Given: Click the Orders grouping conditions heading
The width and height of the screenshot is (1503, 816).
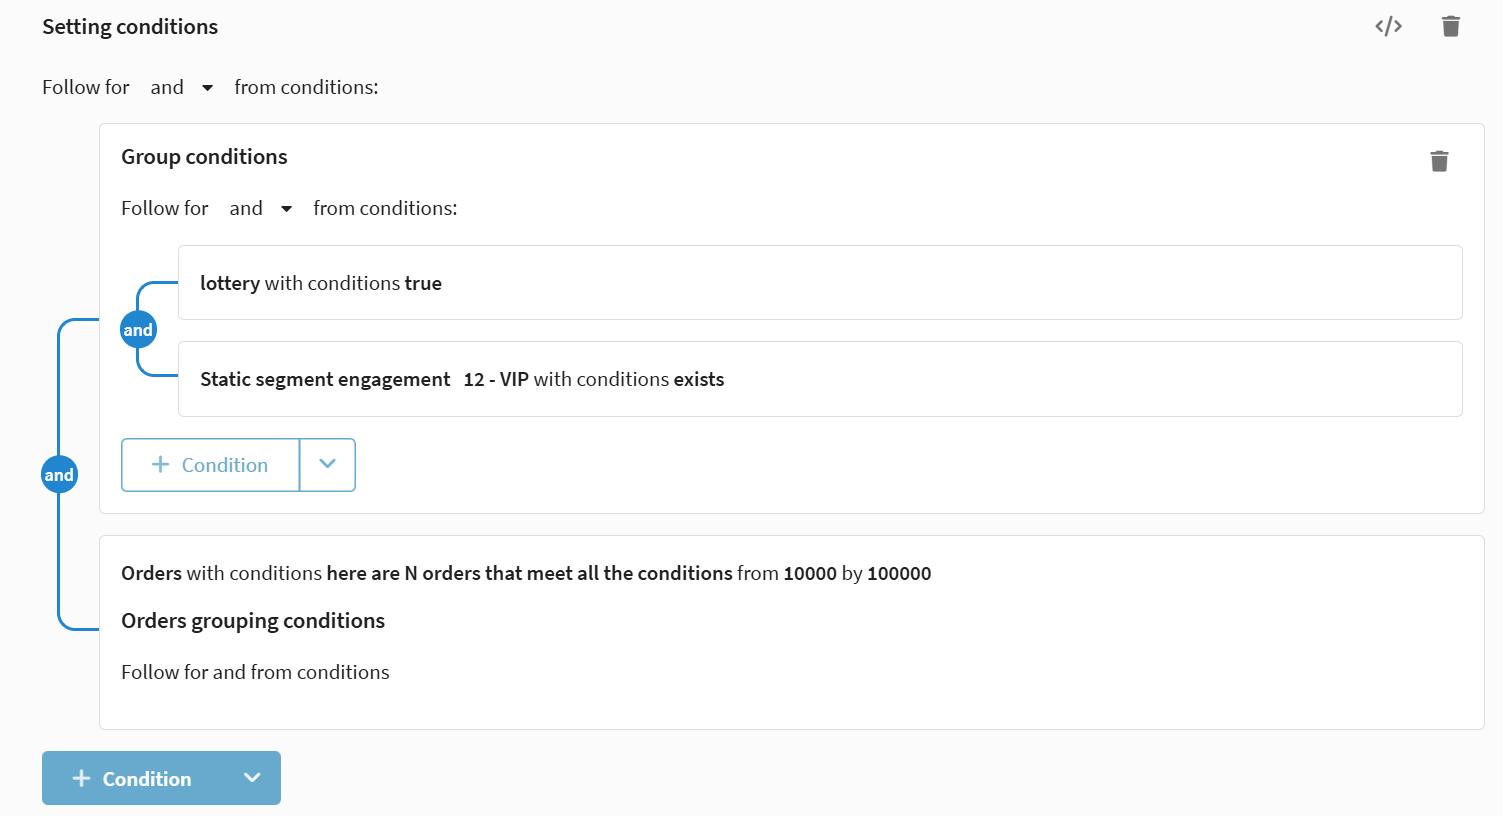Looking at the screenshot, I should click(x=253, y=621).
